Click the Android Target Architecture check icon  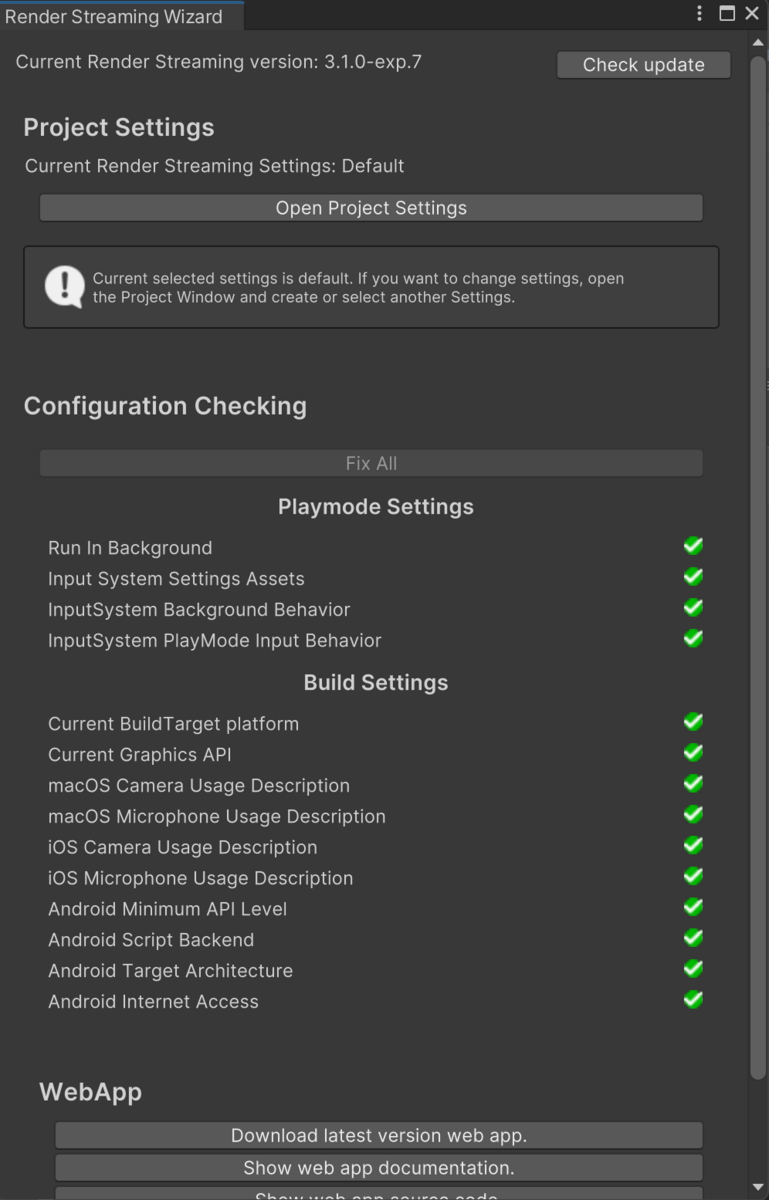(x=693, y=968)
